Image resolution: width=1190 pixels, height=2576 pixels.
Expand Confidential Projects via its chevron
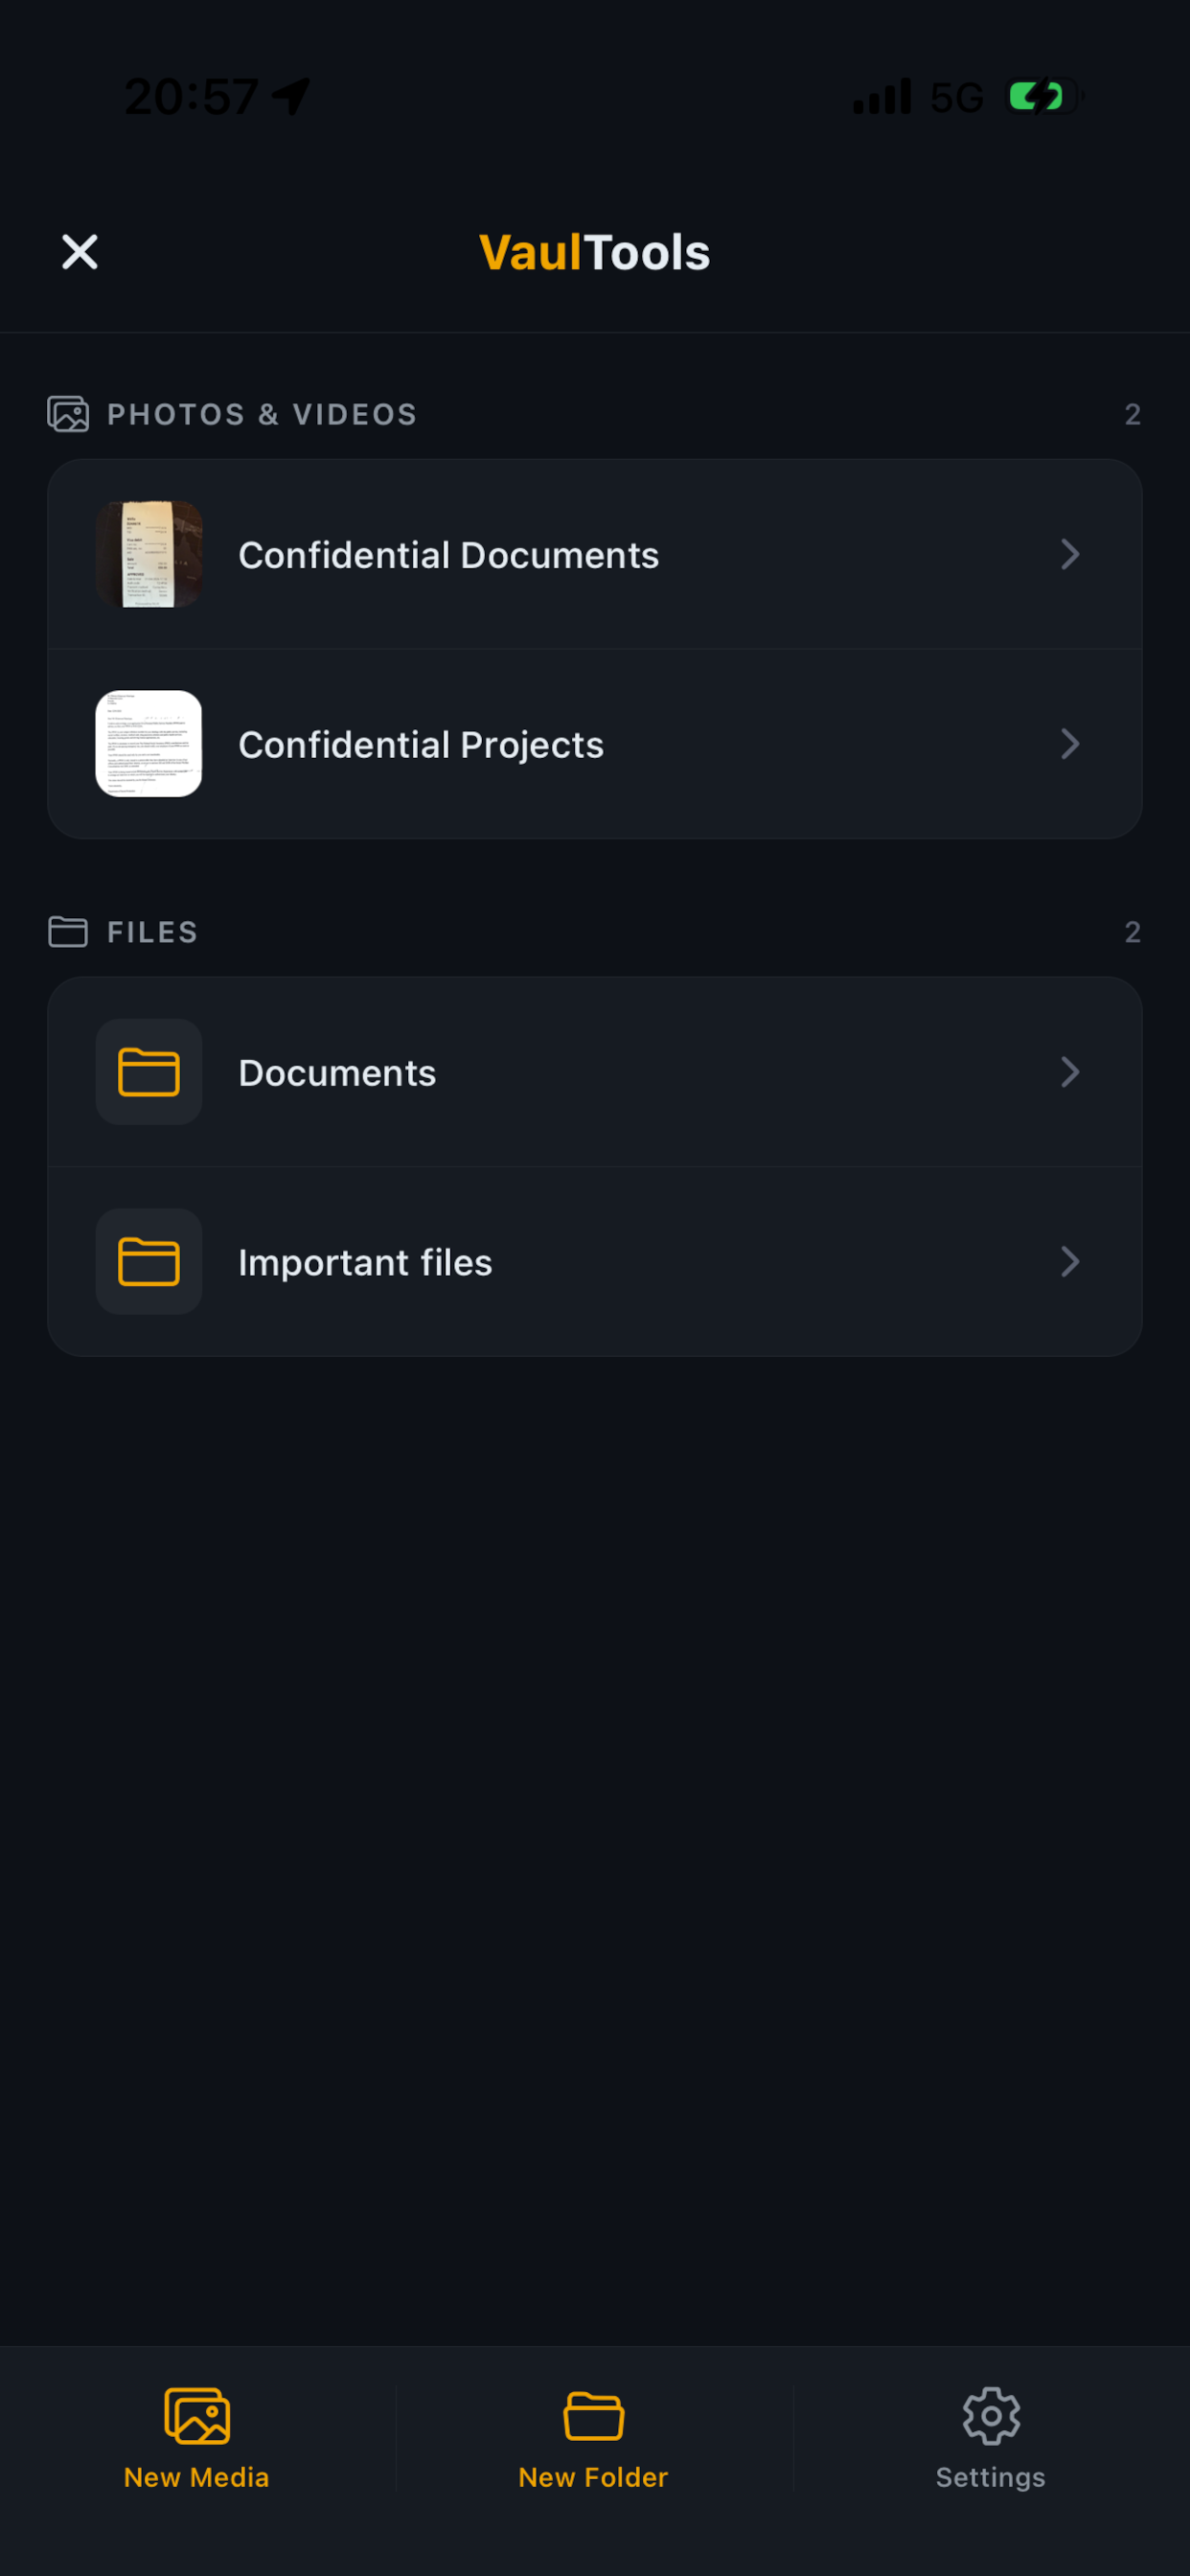1070,744
